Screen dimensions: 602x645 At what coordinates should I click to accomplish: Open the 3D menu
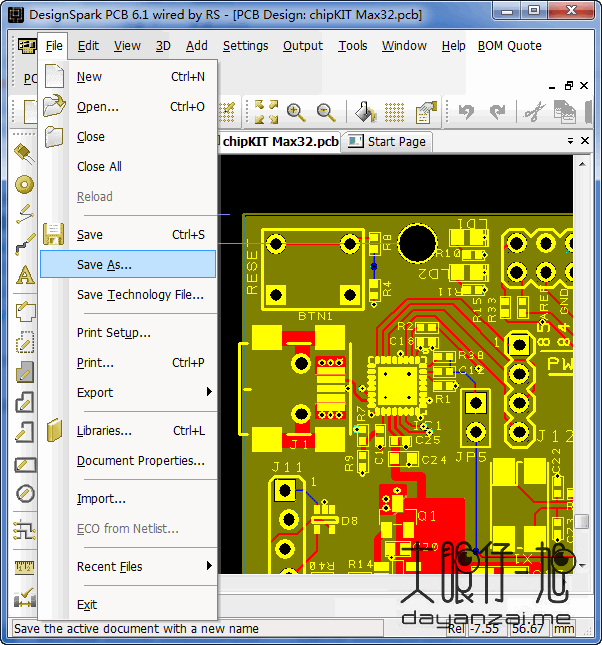[x=163, y=46]
